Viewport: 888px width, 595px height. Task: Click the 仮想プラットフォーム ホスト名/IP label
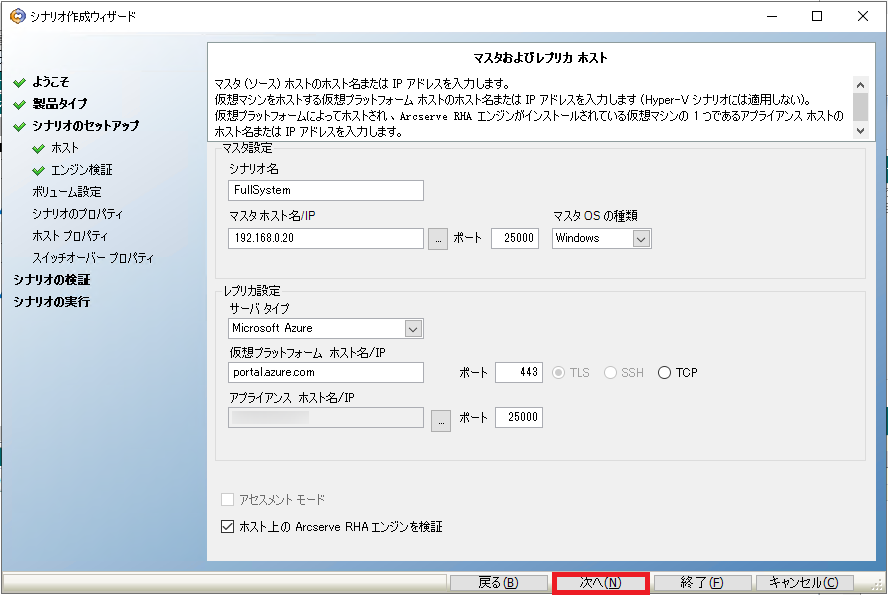point(308,353)
